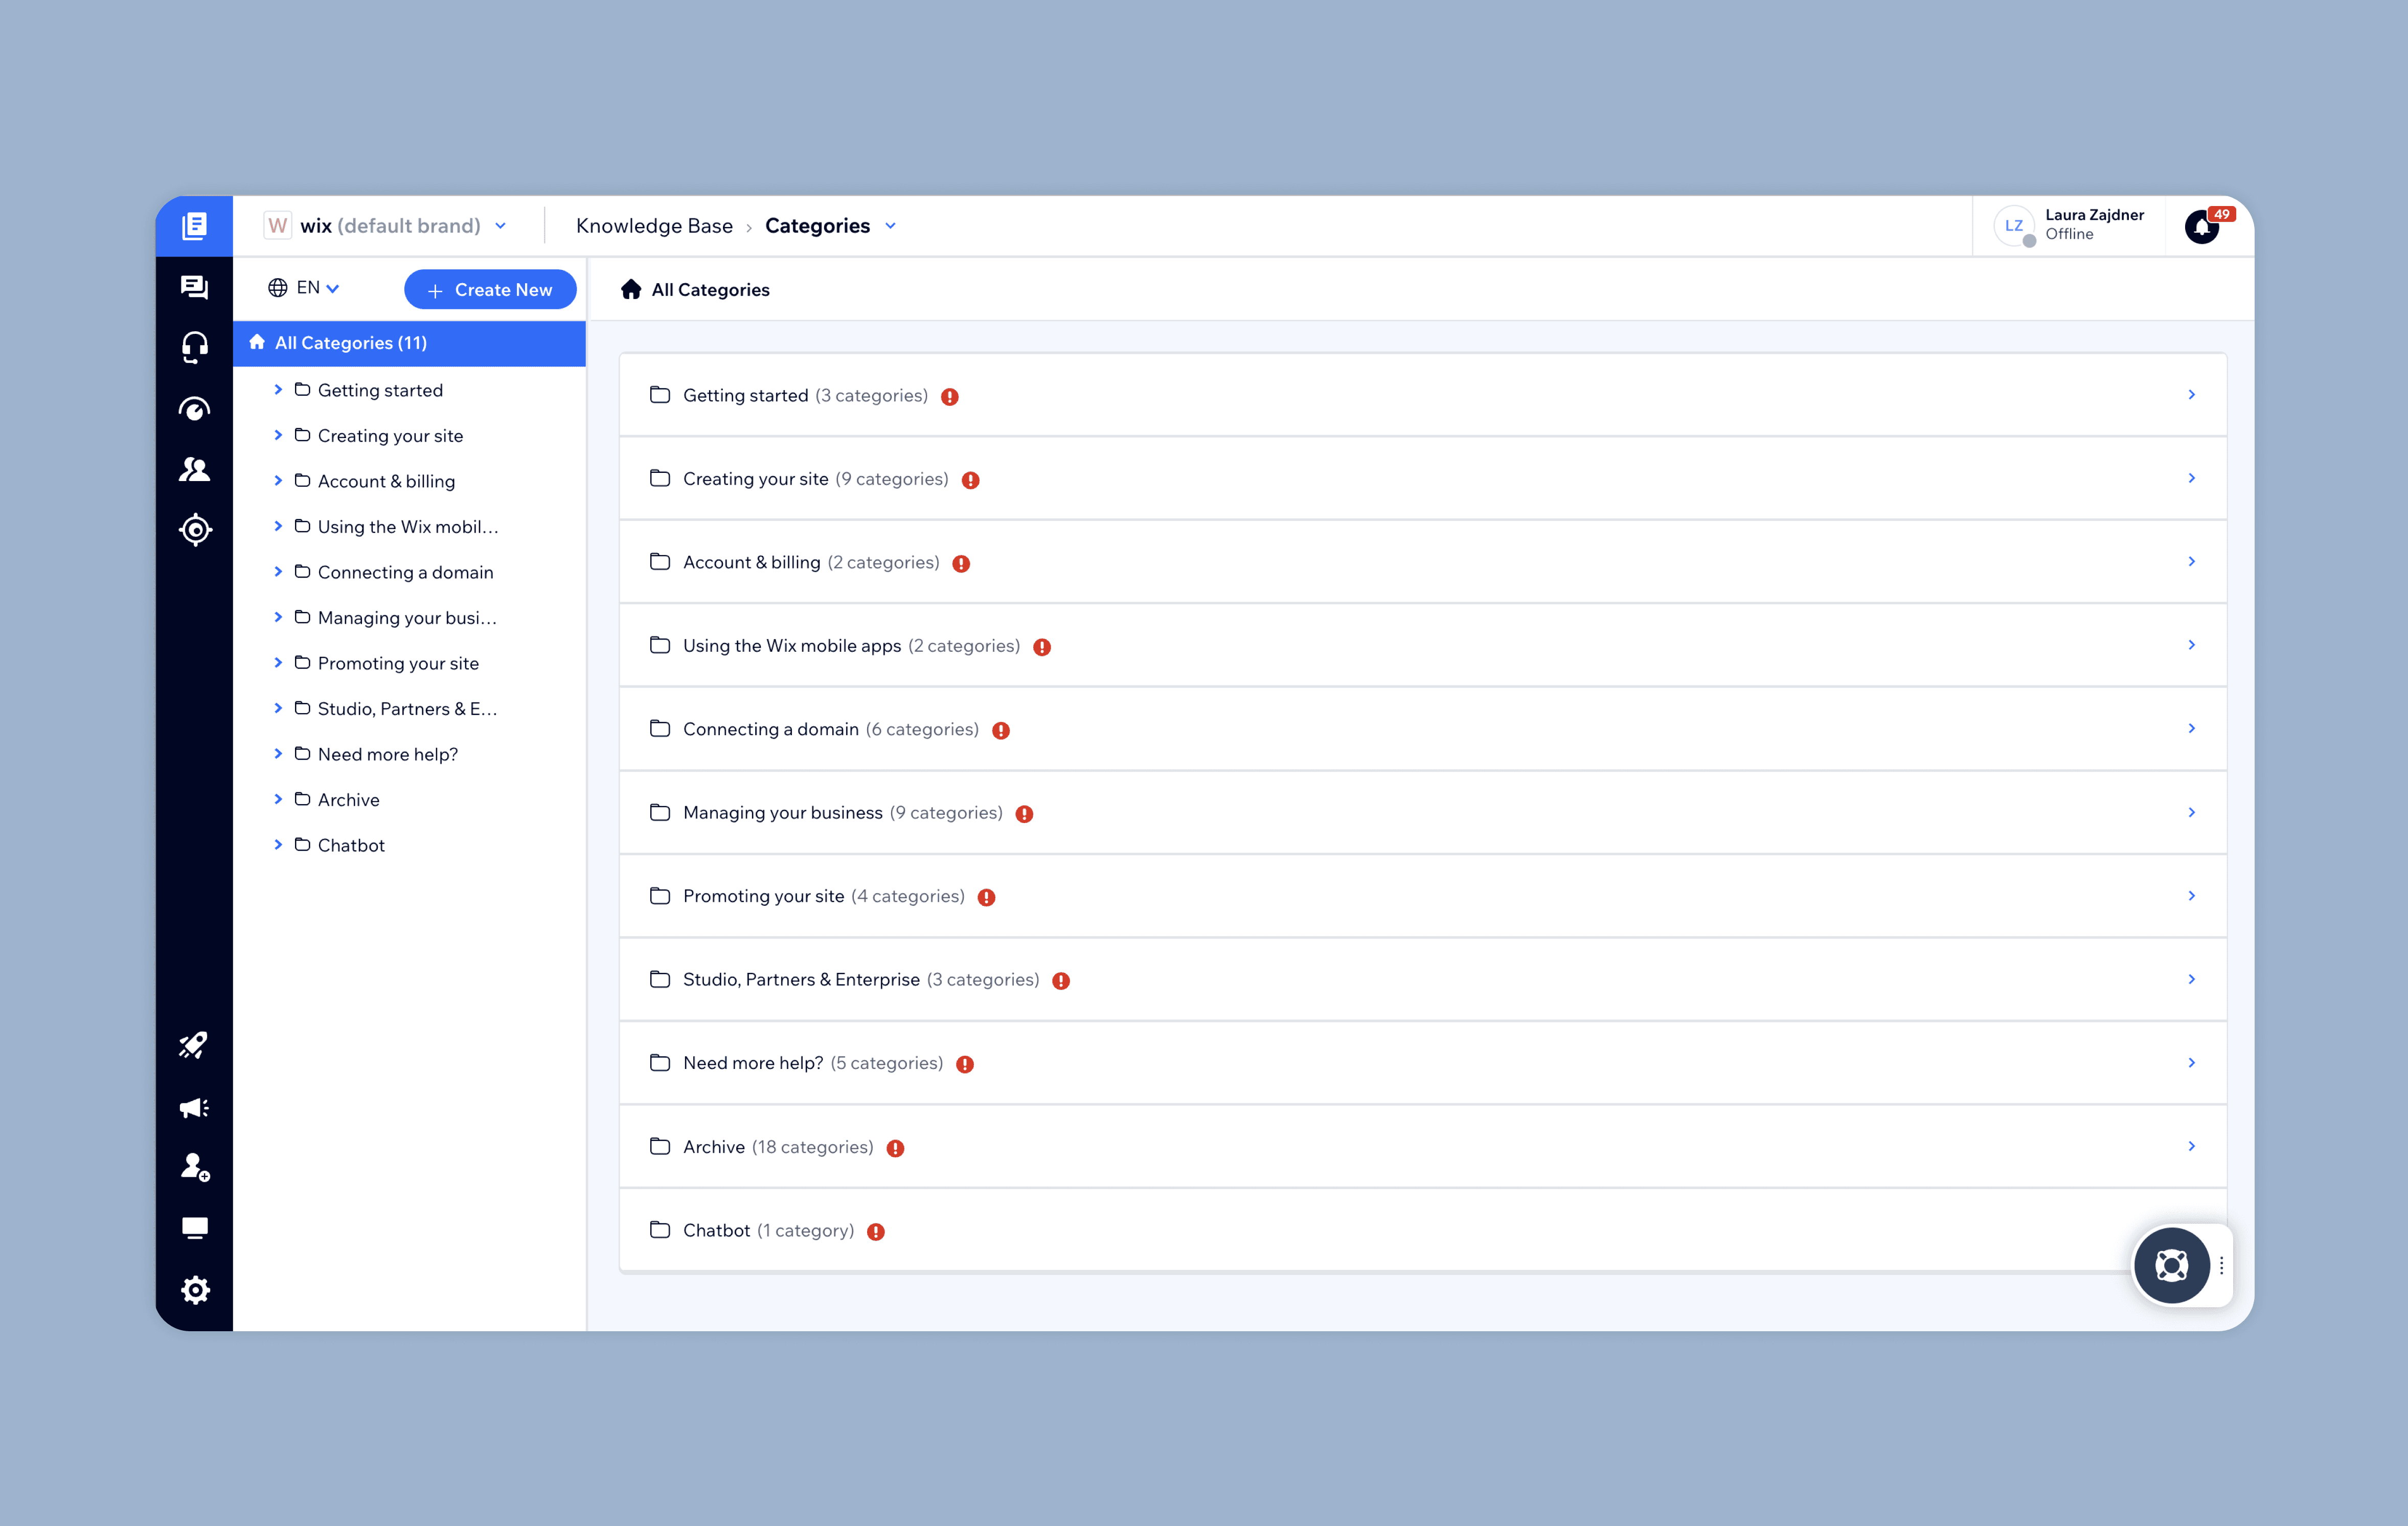Expand the Archive tree folder
2408x1526 pixels.
click(x=278, y=799)
